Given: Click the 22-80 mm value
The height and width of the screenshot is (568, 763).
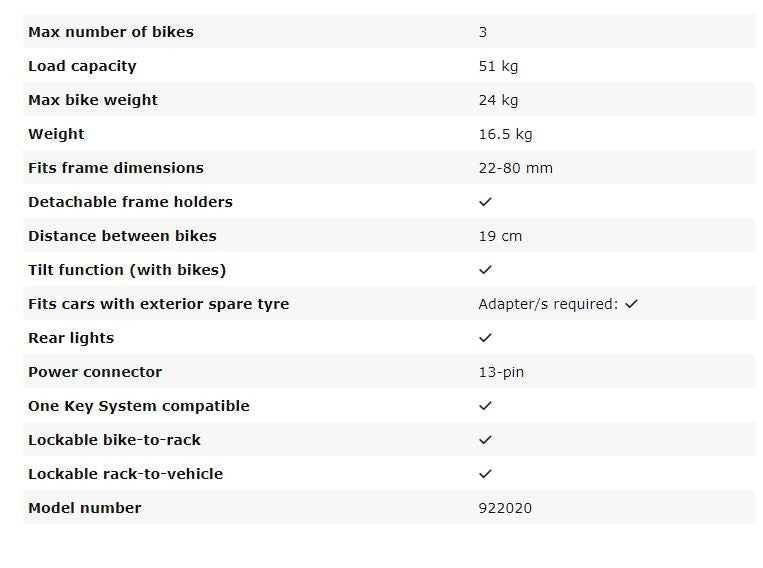Looking at the screenshot, I should (515, 168).
